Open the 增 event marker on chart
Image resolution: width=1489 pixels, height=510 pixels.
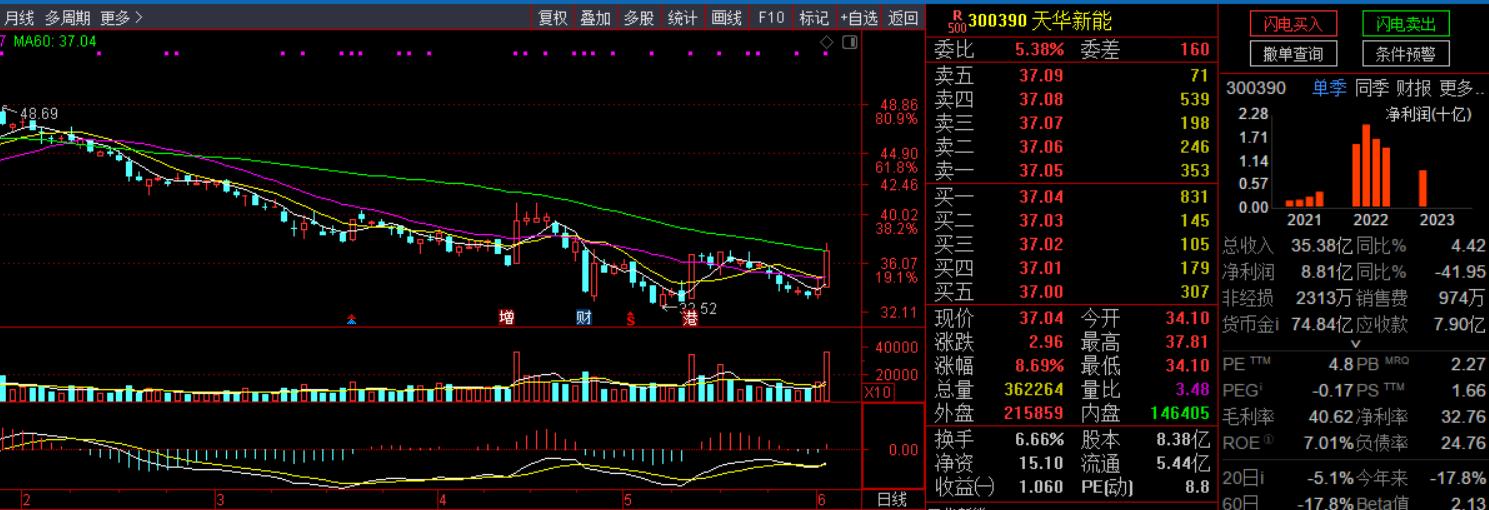(507, 318)
